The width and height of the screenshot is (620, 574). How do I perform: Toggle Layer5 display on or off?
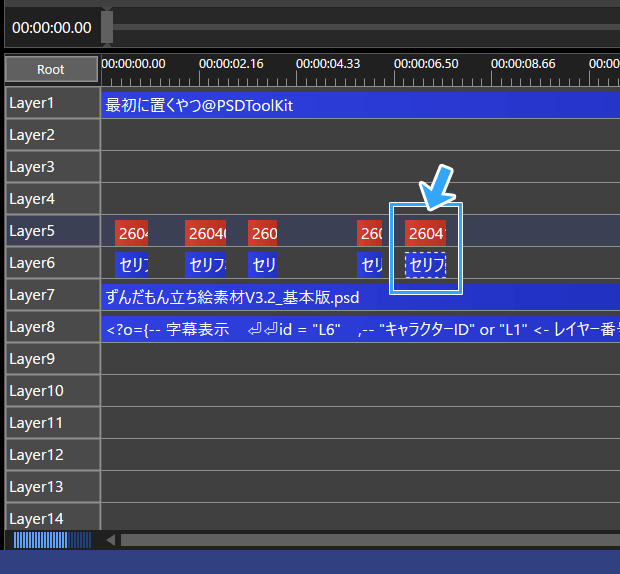[x=51, y=231]
